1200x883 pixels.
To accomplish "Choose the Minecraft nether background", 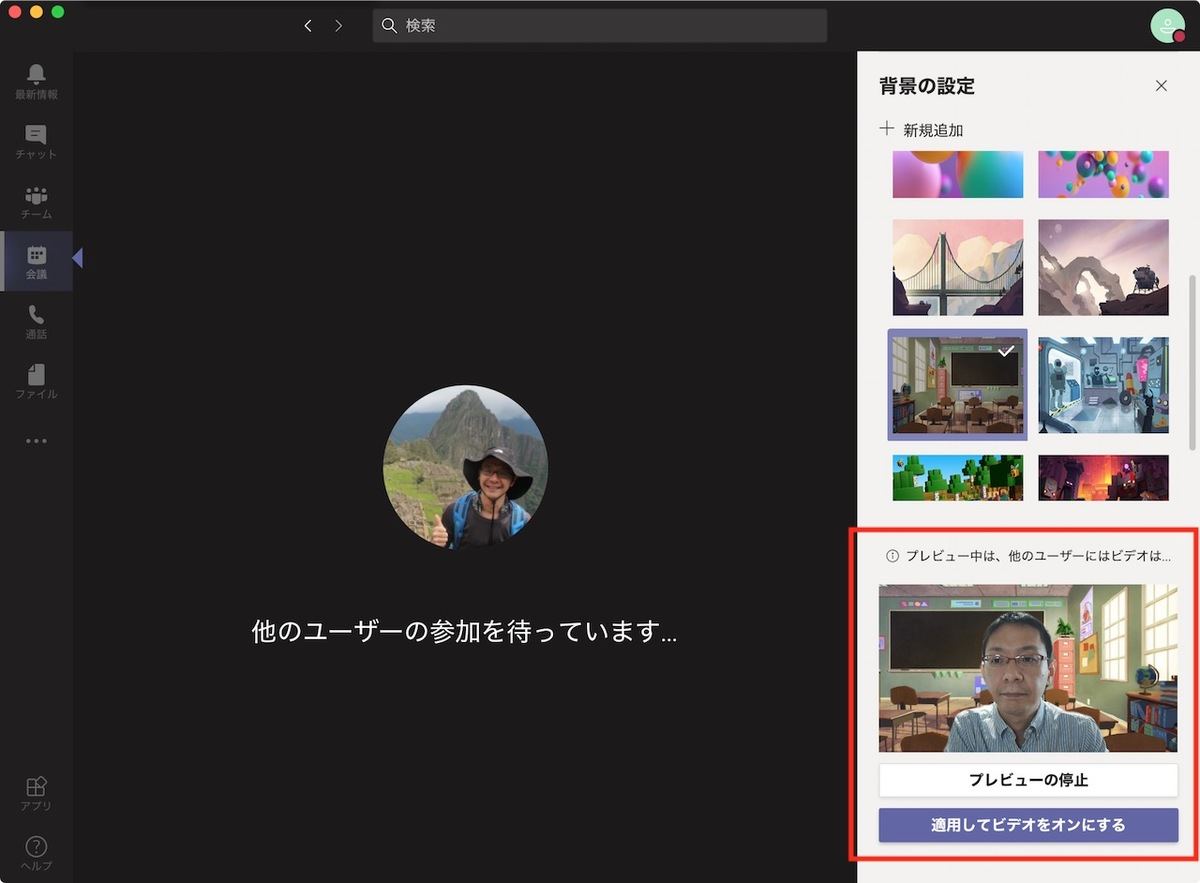I will [1103, 478].
